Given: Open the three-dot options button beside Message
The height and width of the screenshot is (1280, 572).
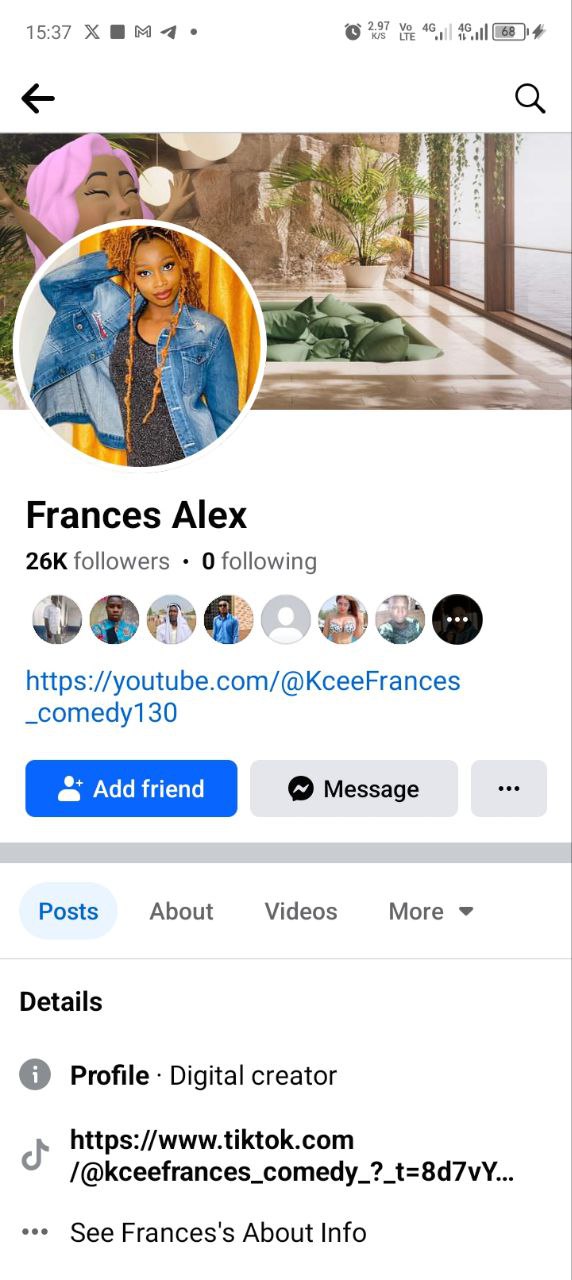Looking at the screenshot, I should [x=509, y=788].
